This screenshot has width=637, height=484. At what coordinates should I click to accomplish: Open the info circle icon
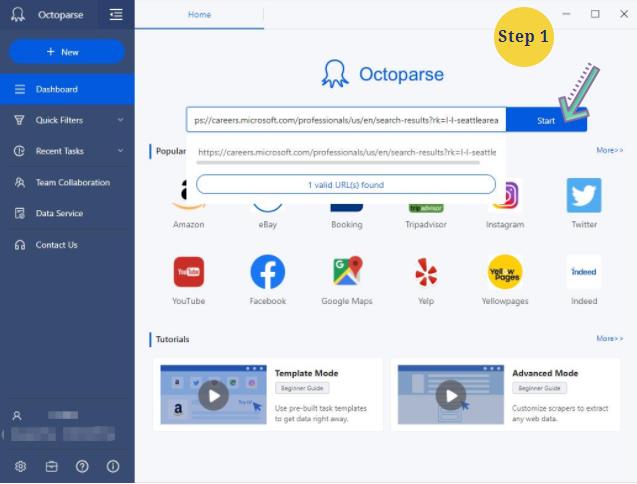tap(113, 467)
